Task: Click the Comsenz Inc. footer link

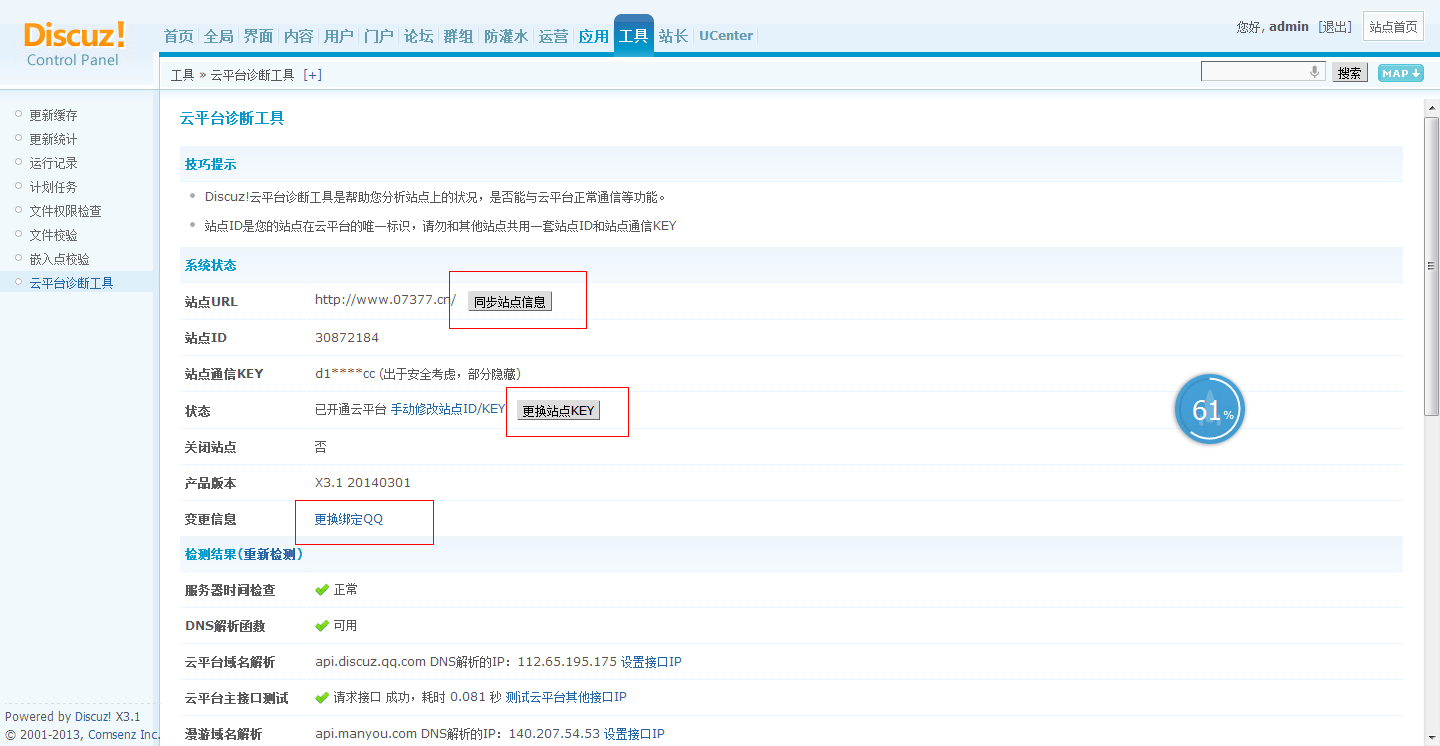Action: click(123, 735)
